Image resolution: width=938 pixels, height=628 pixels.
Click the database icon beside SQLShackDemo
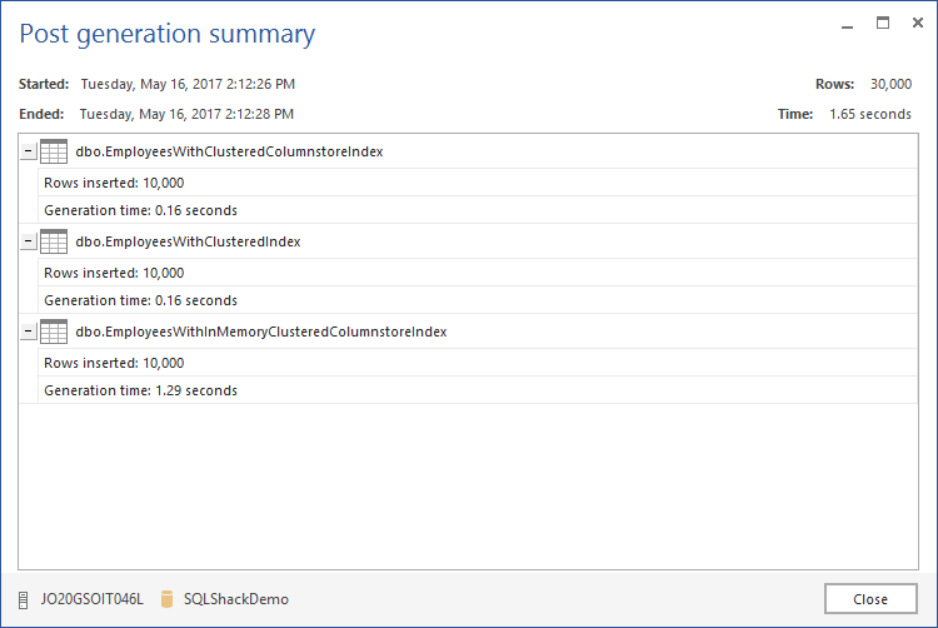click(x=167, y=600)
